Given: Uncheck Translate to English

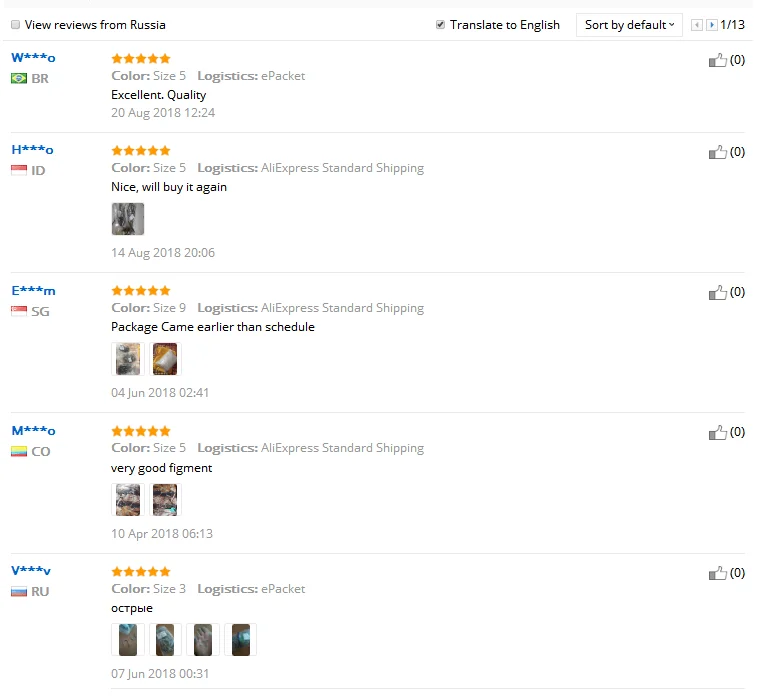Looking at the screenshot, I should pyautogui.click(x=440, y=25).
